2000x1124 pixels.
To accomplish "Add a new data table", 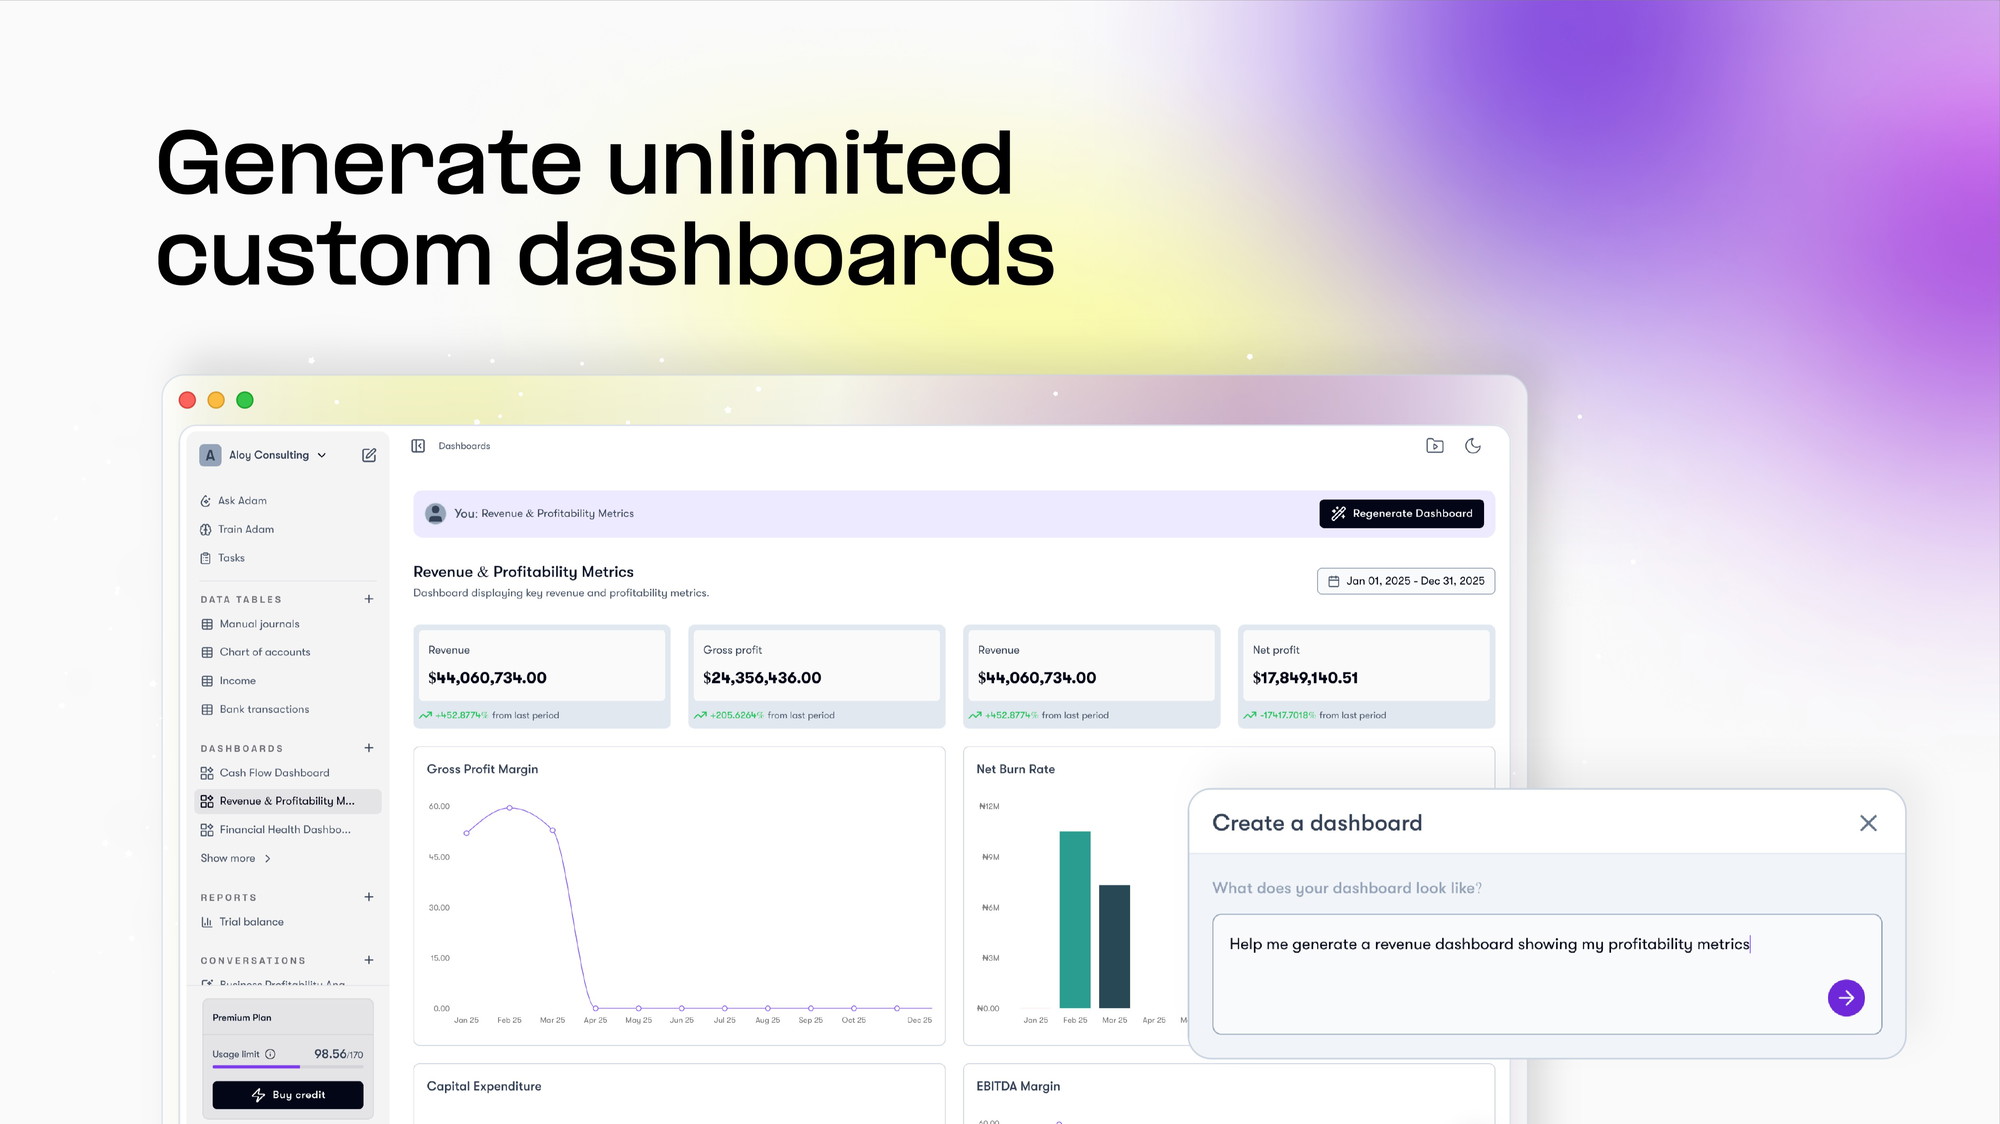I will [369, 599].
